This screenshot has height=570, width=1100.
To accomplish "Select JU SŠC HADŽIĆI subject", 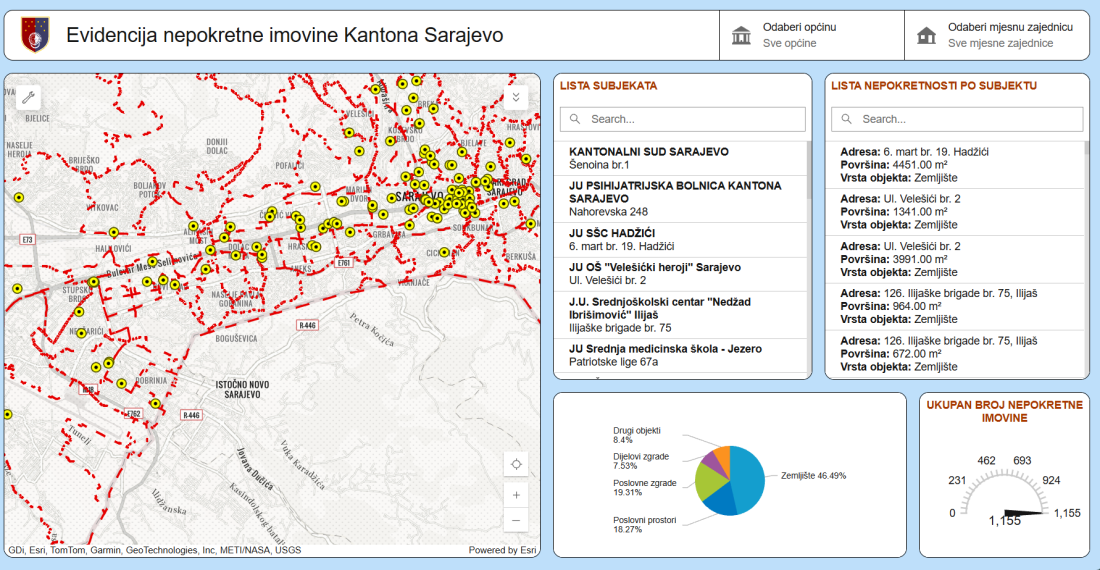I will point(680,240).
